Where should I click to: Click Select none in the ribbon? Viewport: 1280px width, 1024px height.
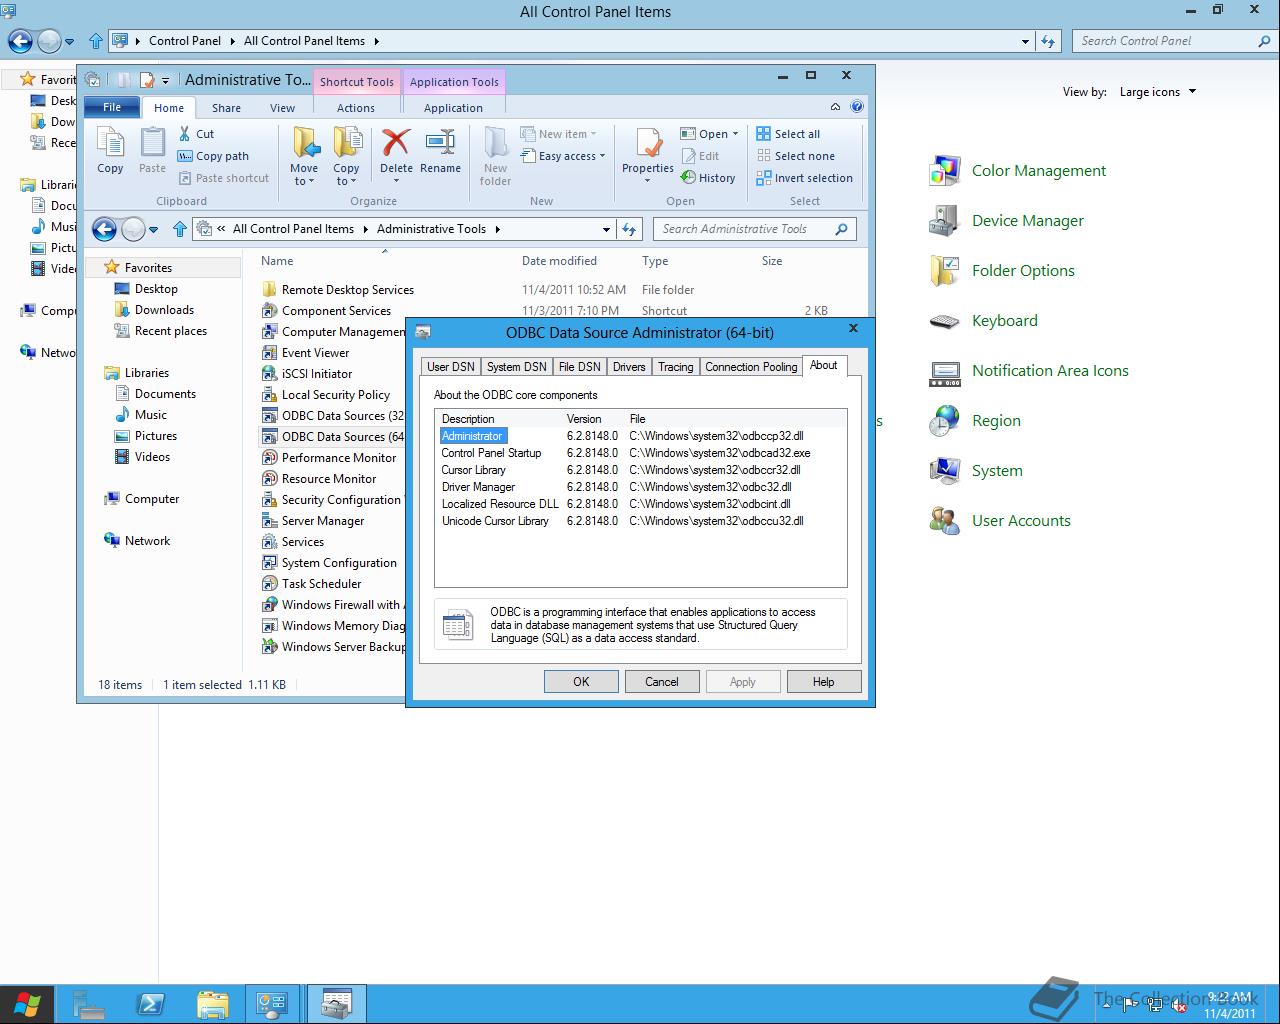[x=795, y=156]
